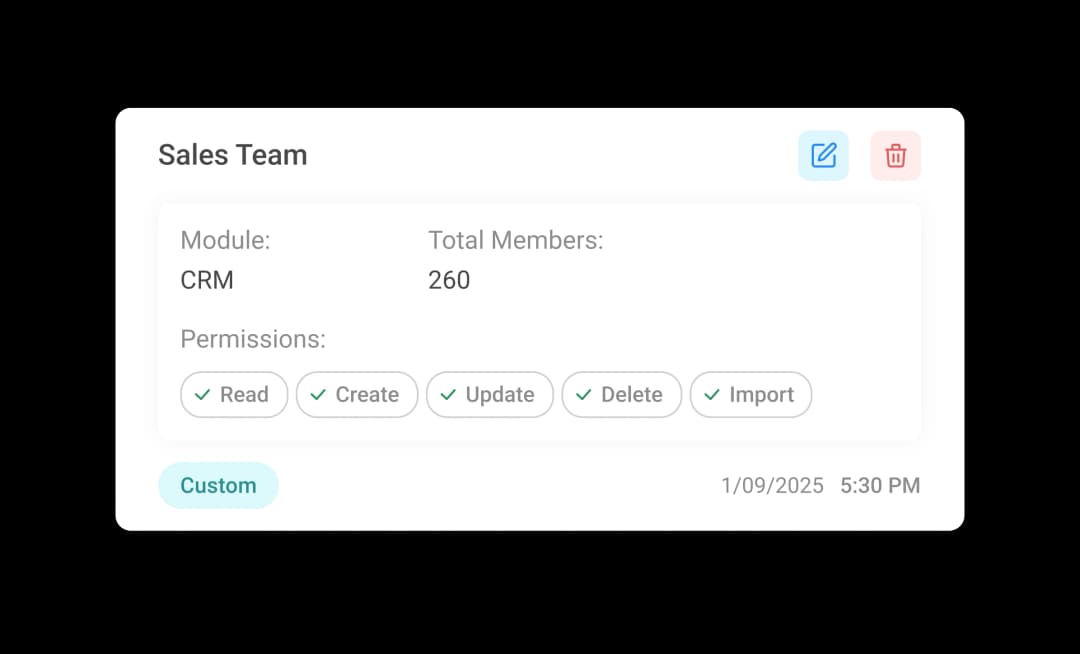Select the Custom role badge

[218, 485]
